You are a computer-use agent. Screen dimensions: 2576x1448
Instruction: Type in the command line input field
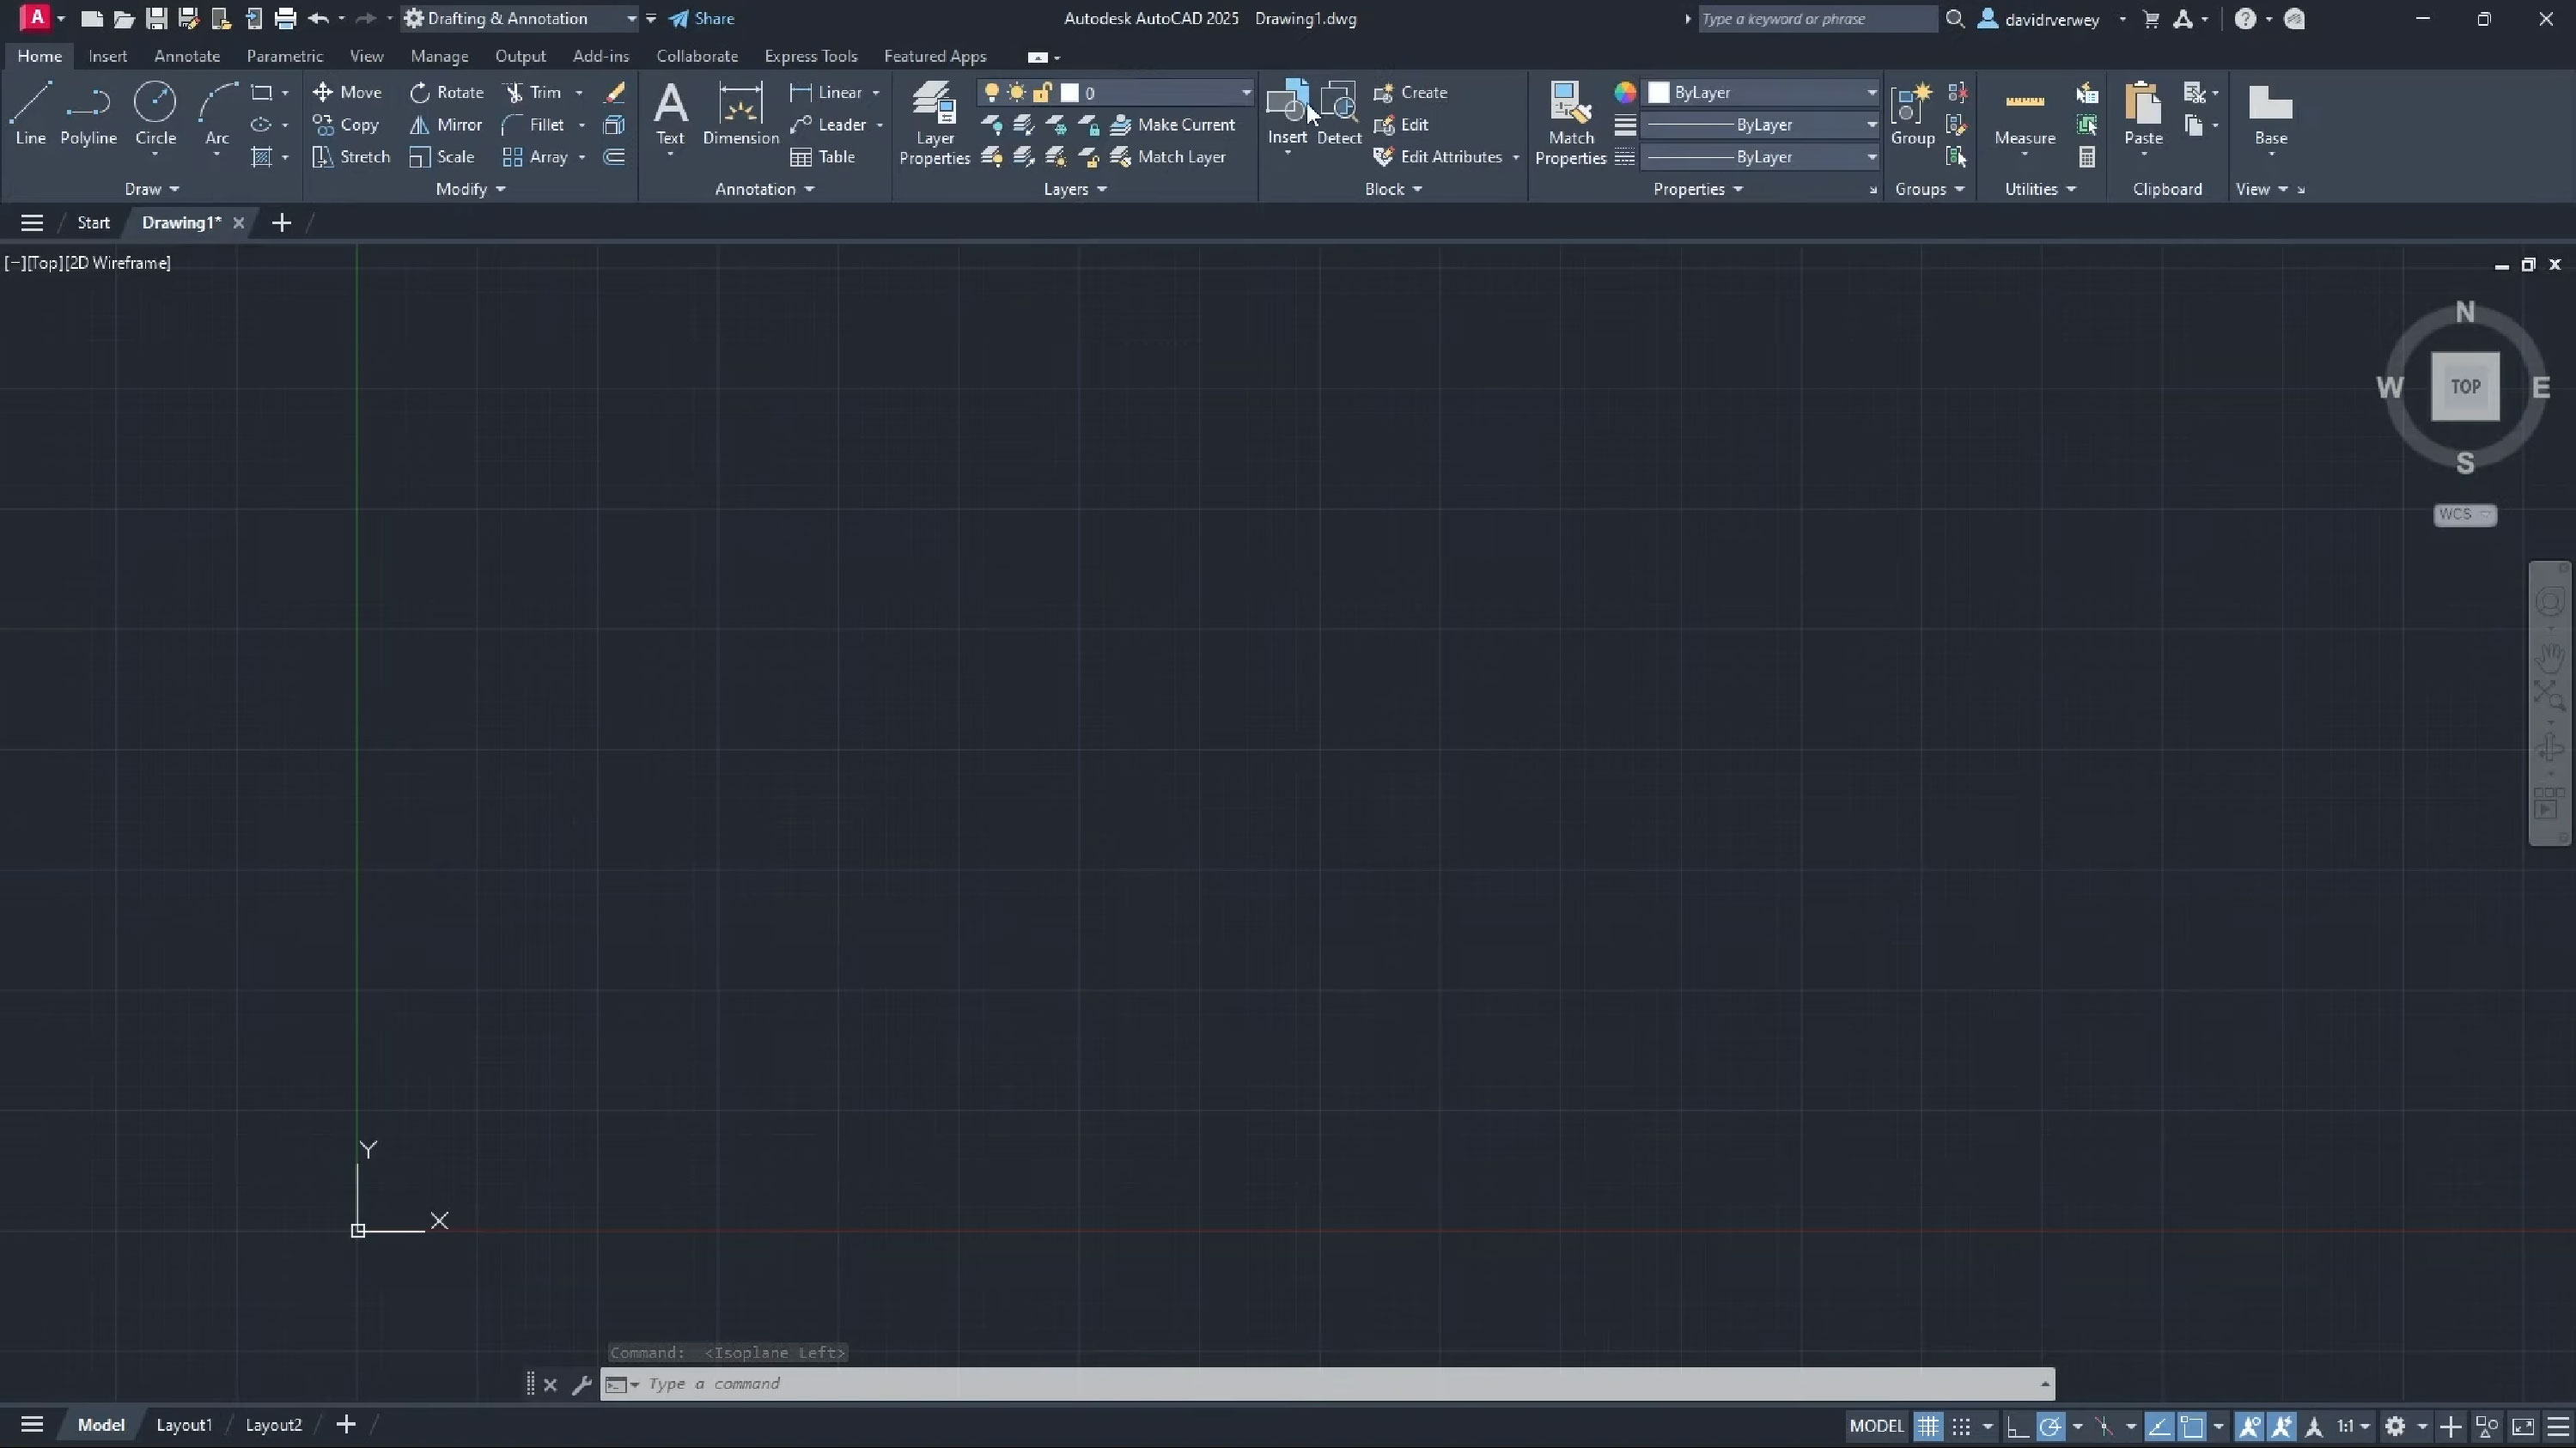pos(1200,1384)
